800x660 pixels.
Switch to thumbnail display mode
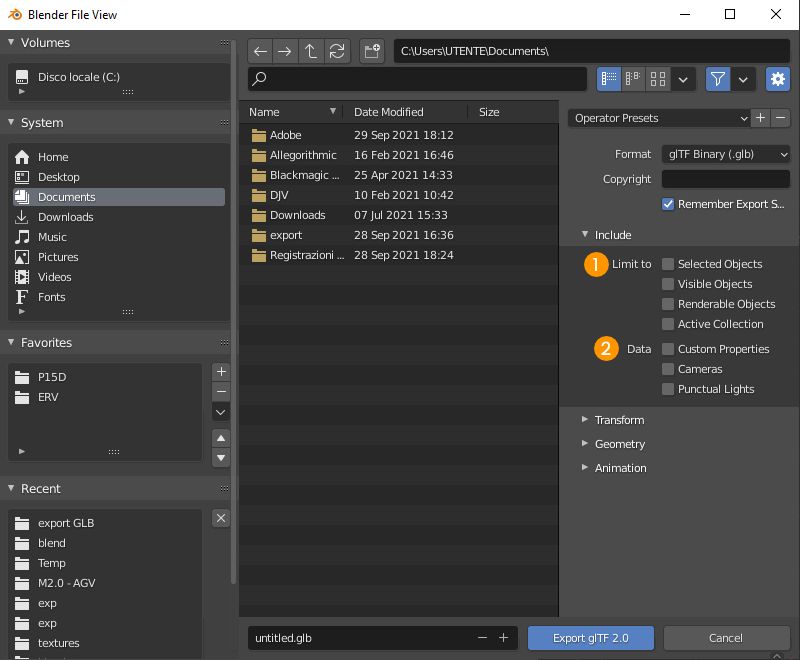(658, 79)
